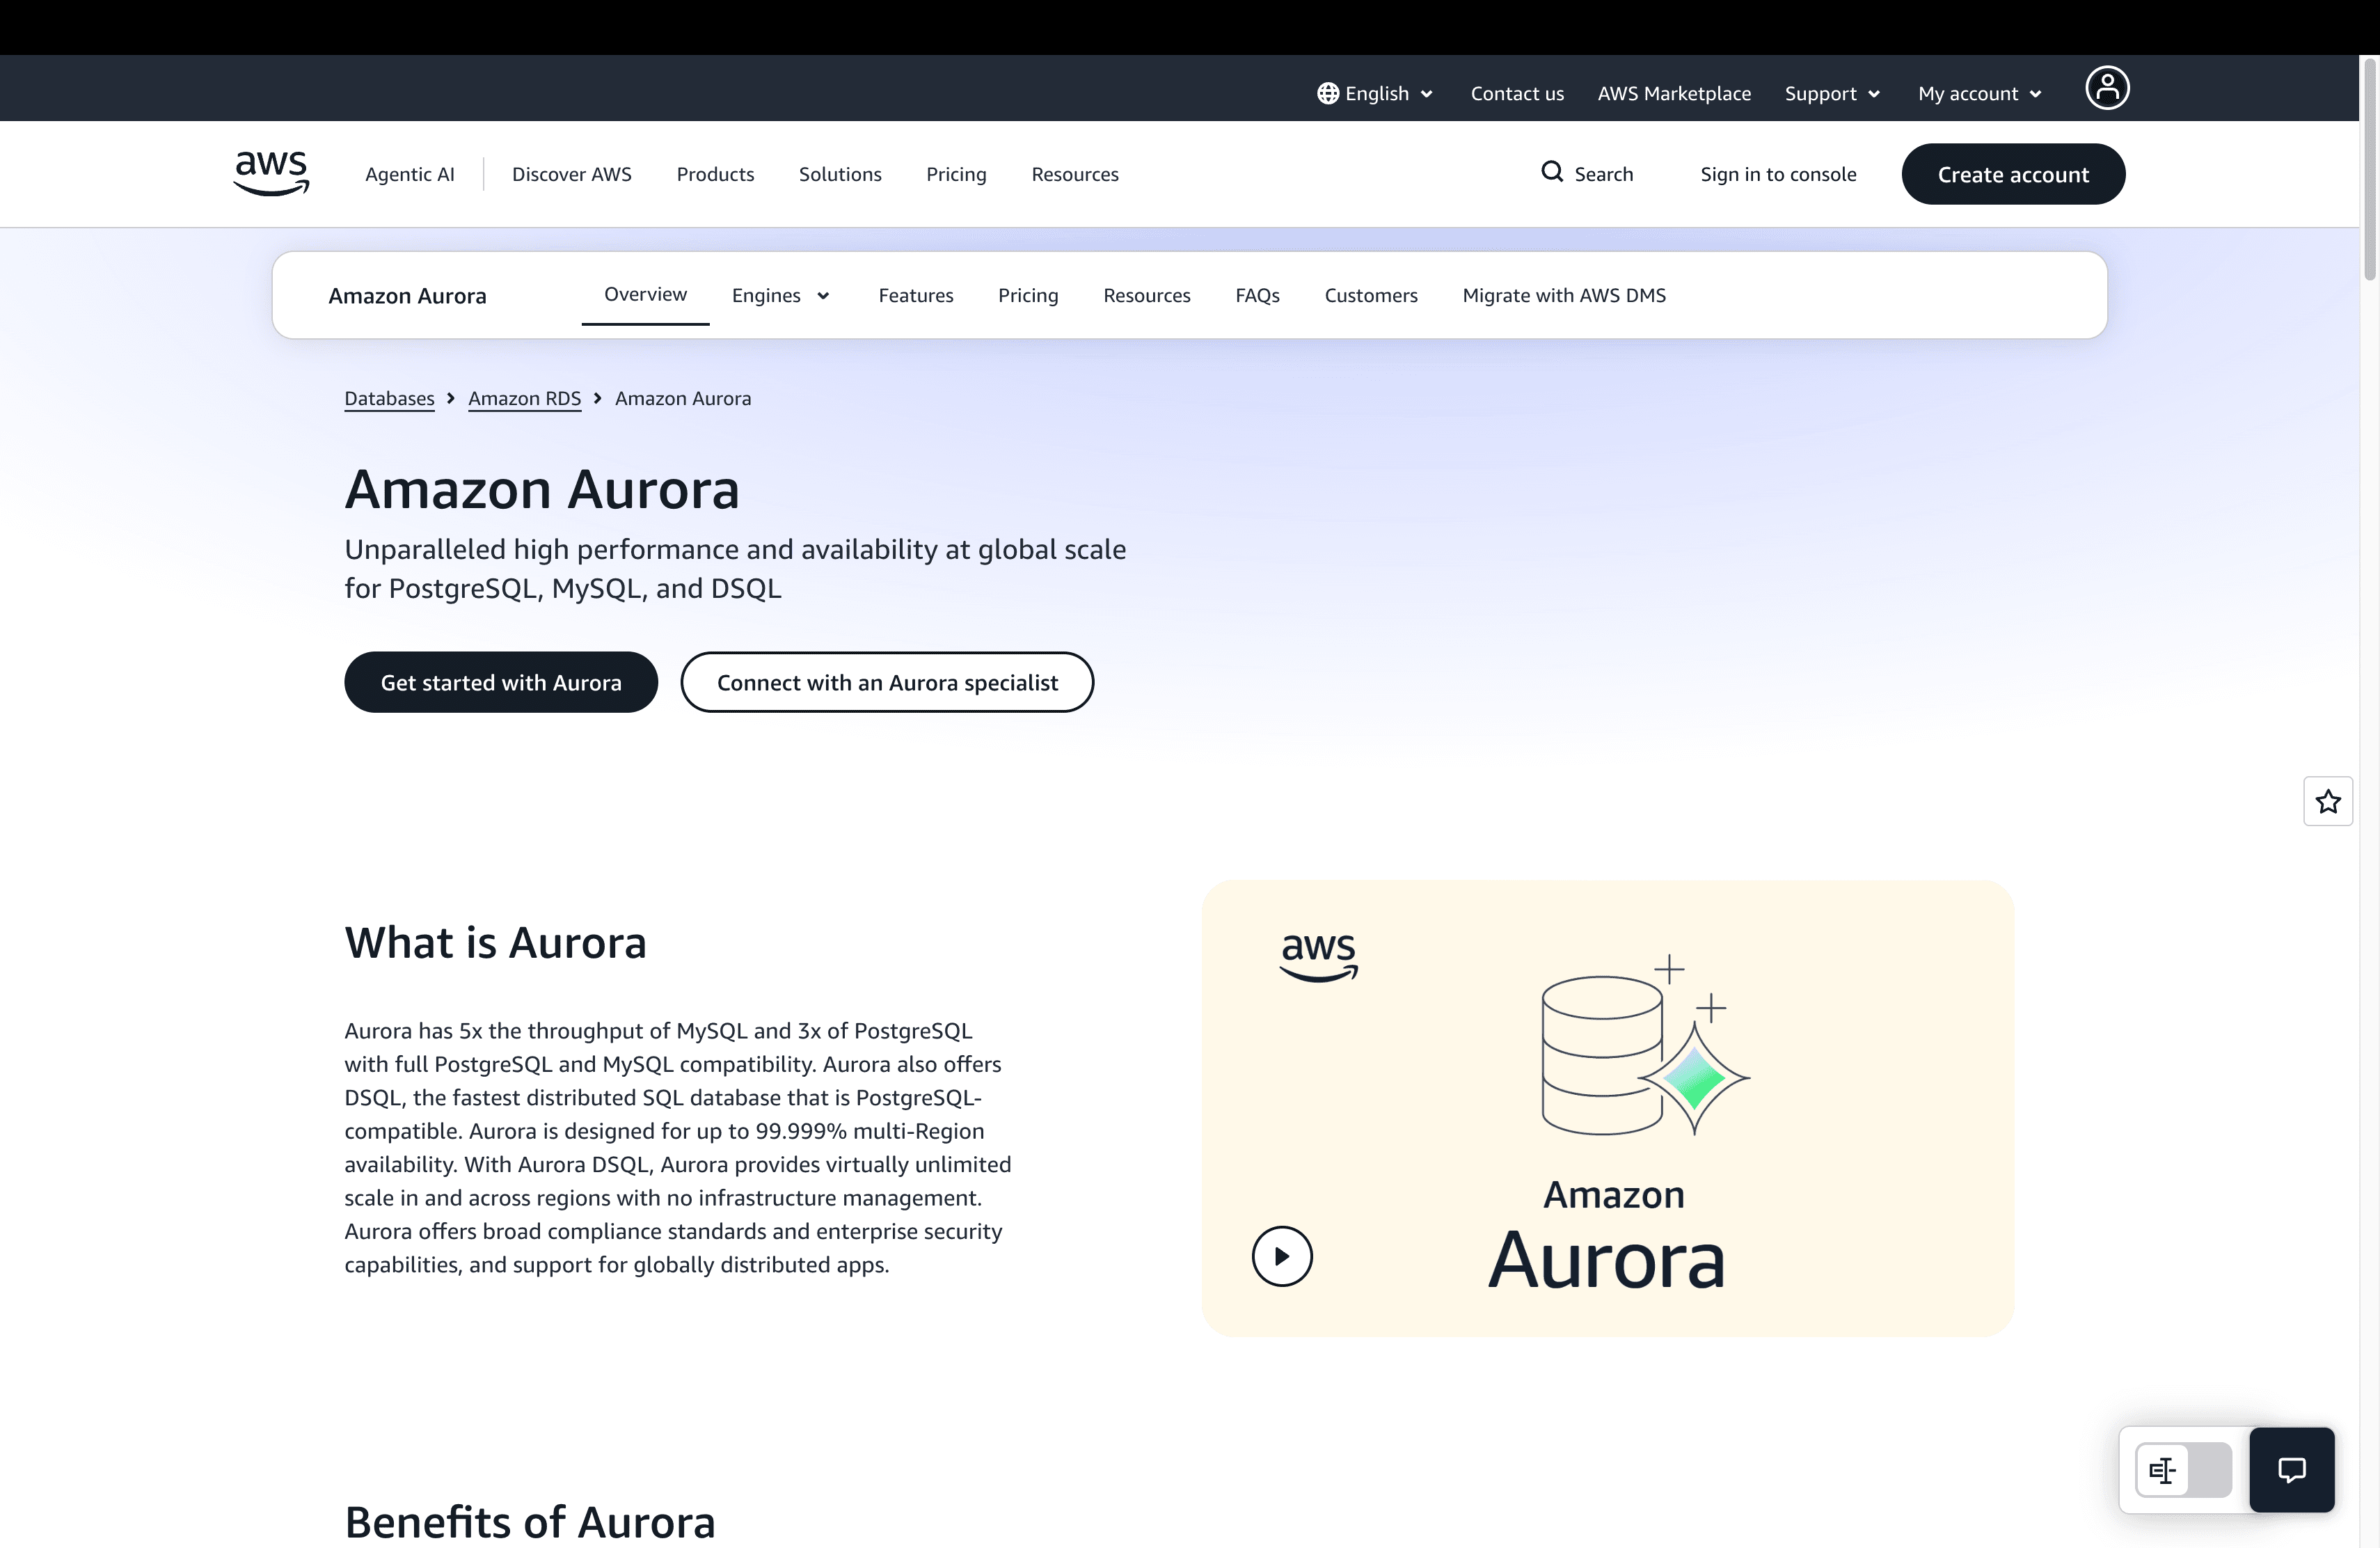Click the AWS logo in the header
Viewport: 2380px width, 1548px height.
click(x=271, y=174)
